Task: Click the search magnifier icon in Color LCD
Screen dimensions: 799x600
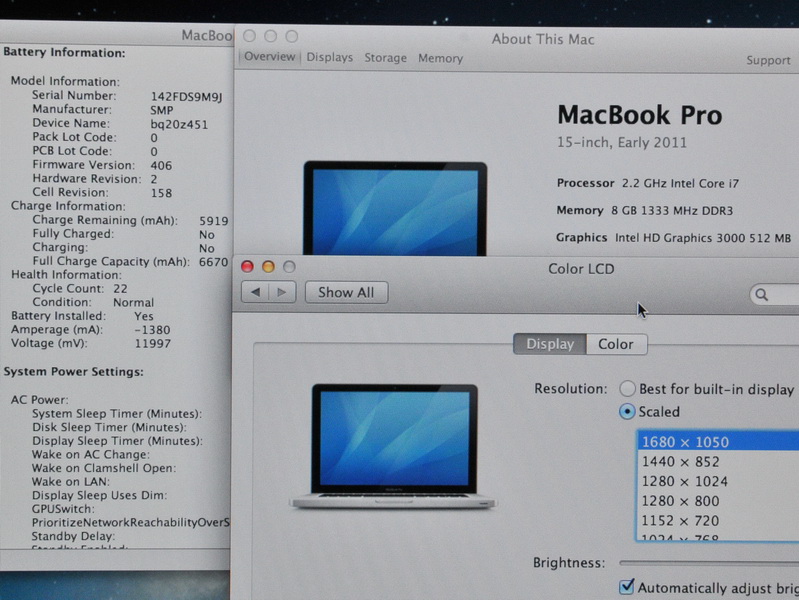Action: click(x=762, y=295)
